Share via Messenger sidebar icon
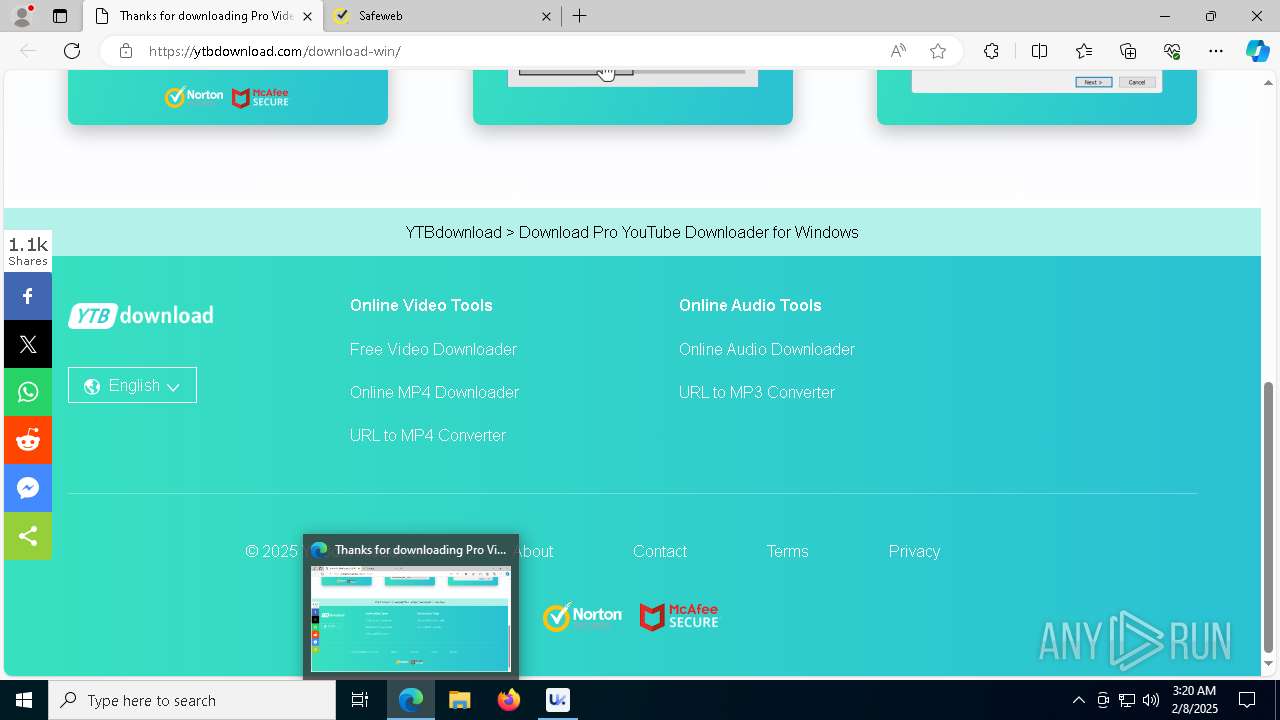1280x720 pixels. (28, 488)
